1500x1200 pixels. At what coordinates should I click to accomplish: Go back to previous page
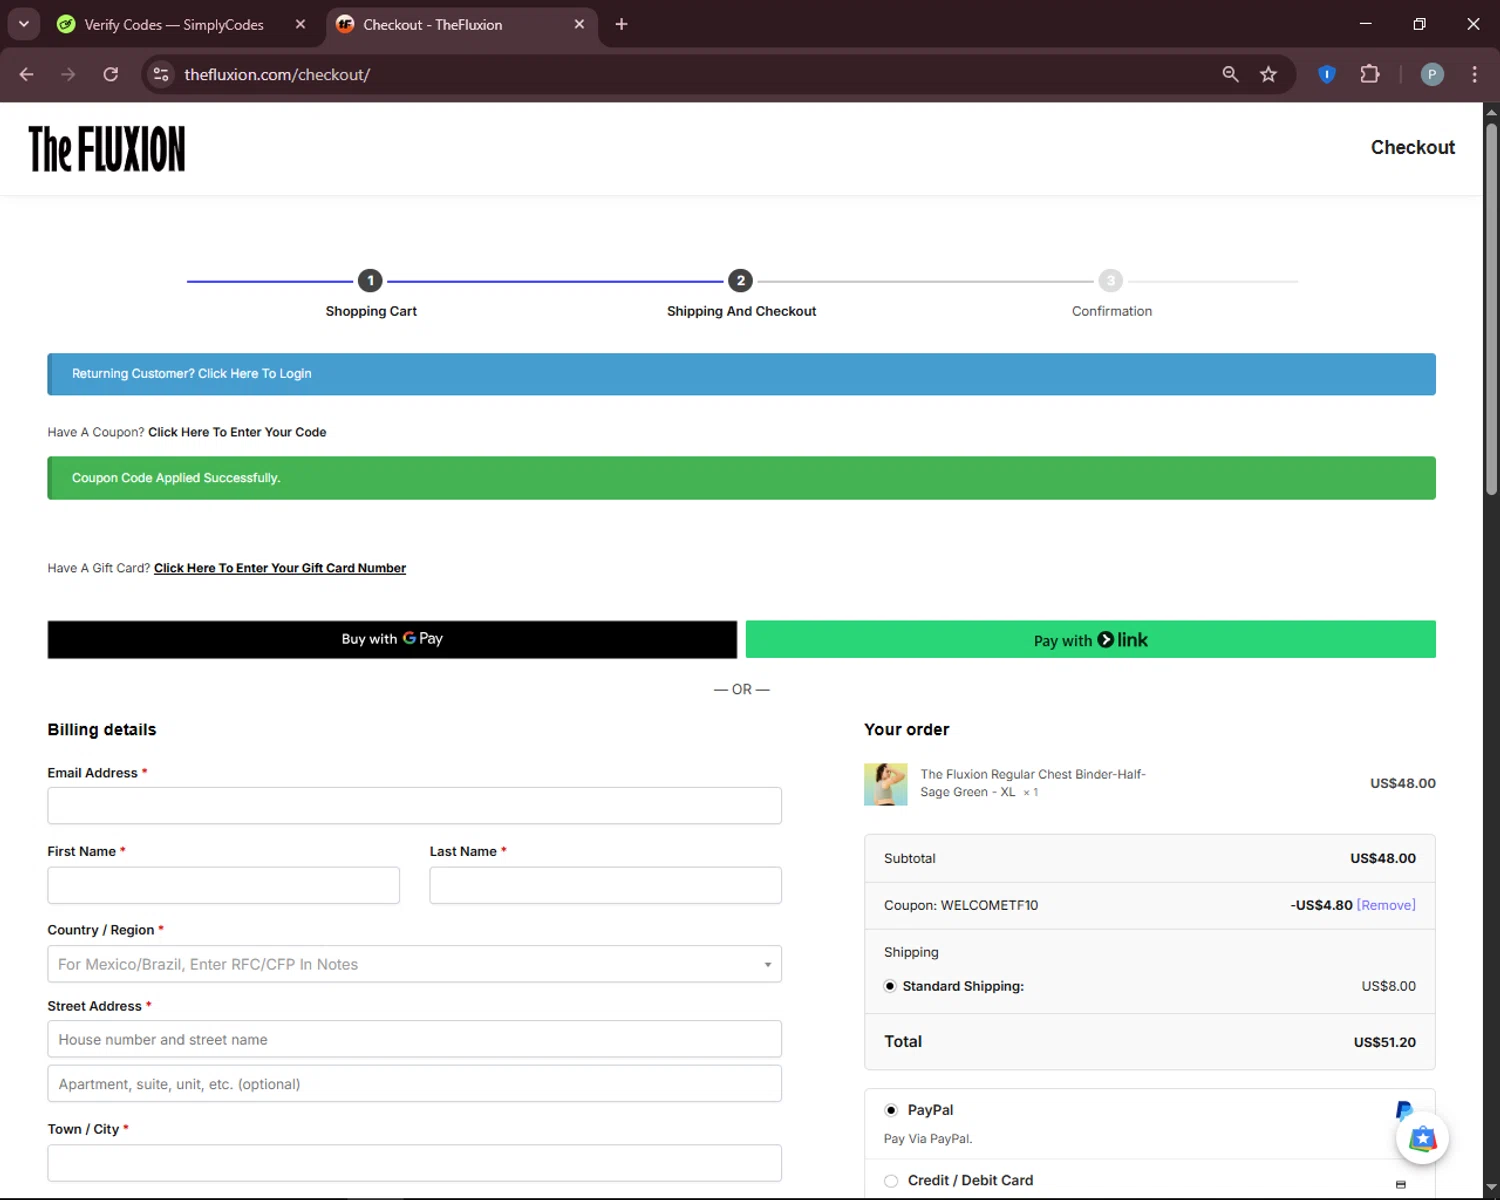(x=27, y=74)
